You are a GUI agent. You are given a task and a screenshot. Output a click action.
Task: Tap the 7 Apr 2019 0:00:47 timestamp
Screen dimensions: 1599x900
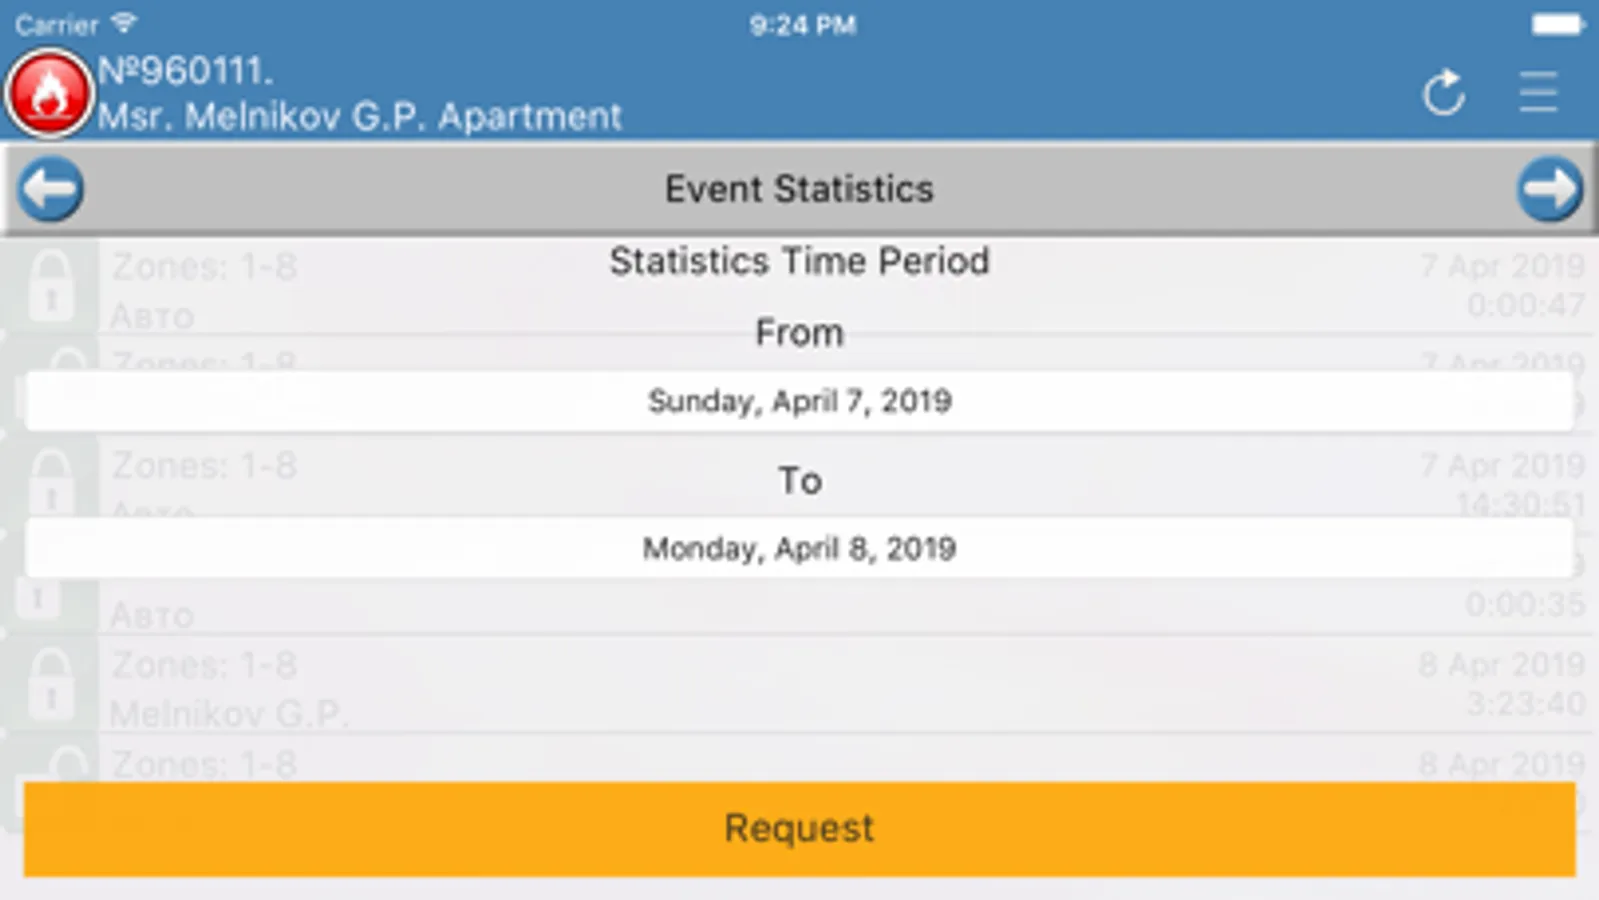1502,285
